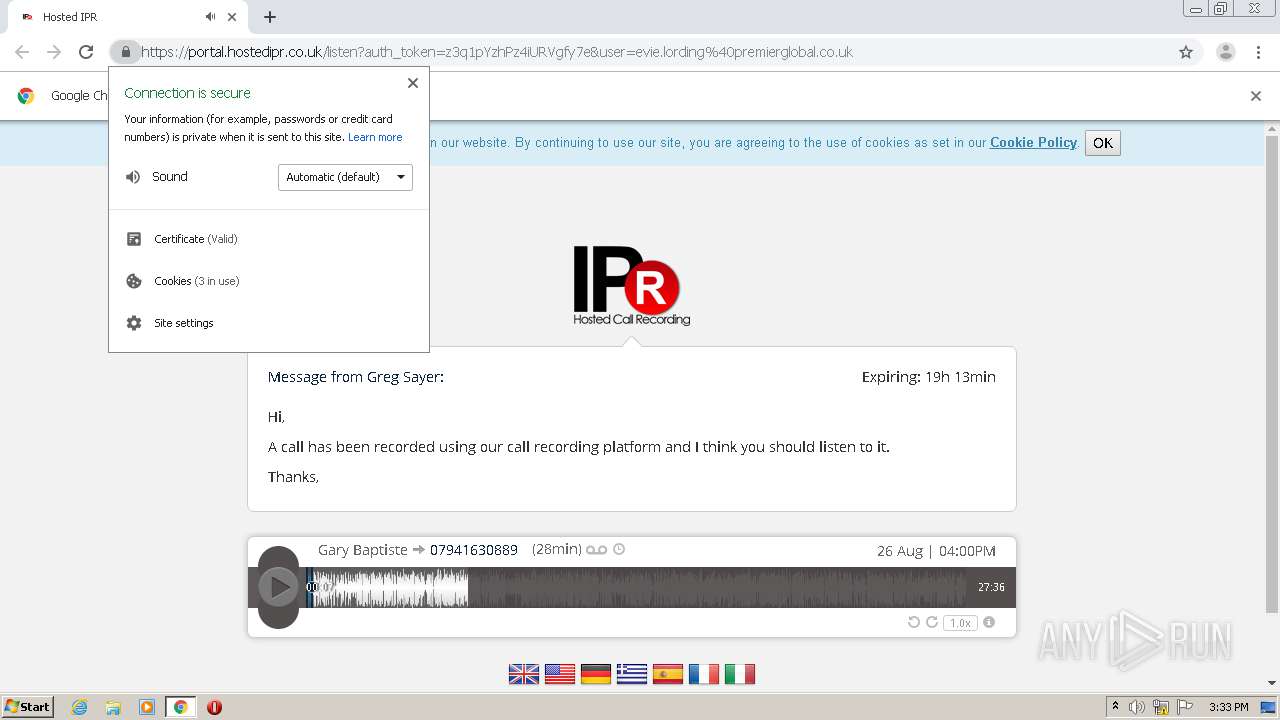Click the taskbar clock 3:33 PM
1280x720 pixels.
(x=1229, y=707)
